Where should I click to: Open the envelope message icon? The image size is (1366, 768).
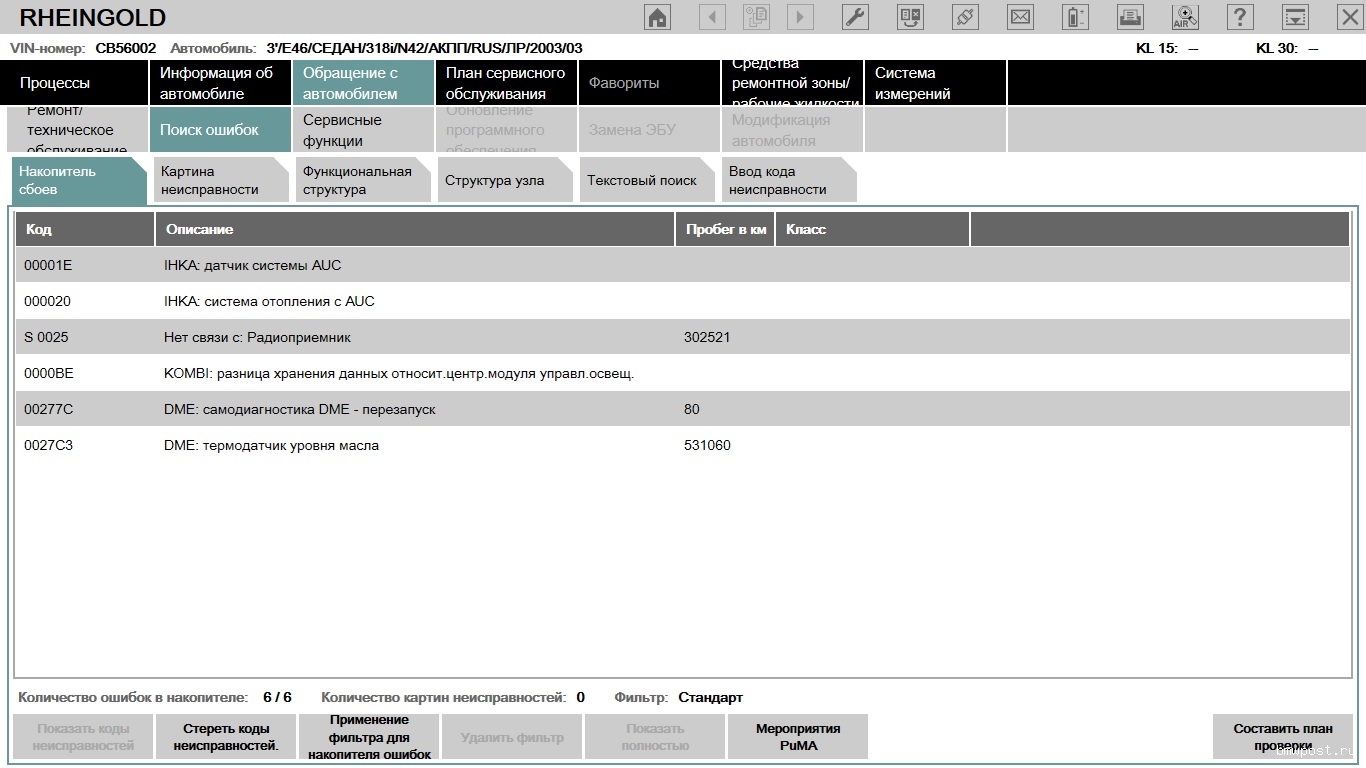pyautogui.click(x=1020, y=17)
